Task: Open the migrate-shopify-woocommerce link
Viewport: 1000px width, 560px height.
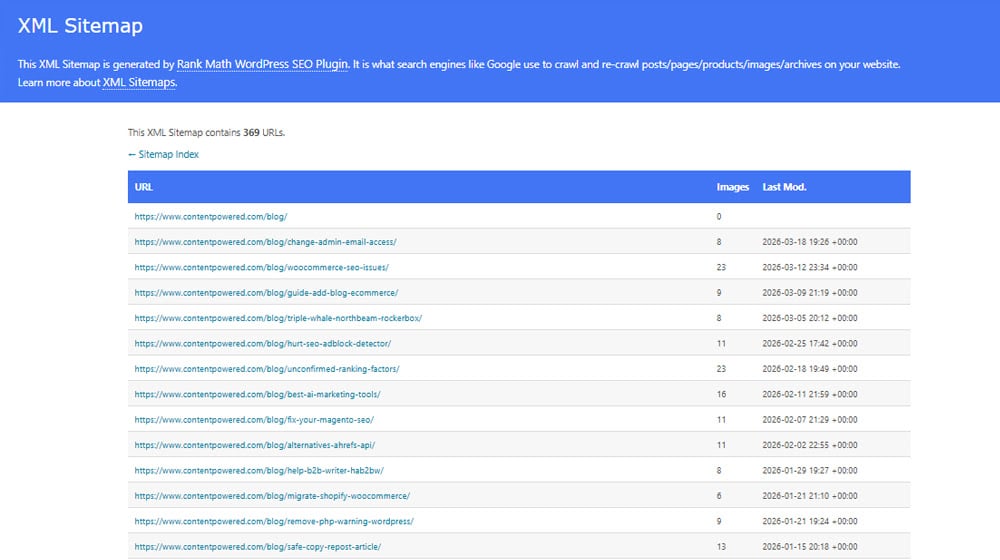Action: point(272,496)
